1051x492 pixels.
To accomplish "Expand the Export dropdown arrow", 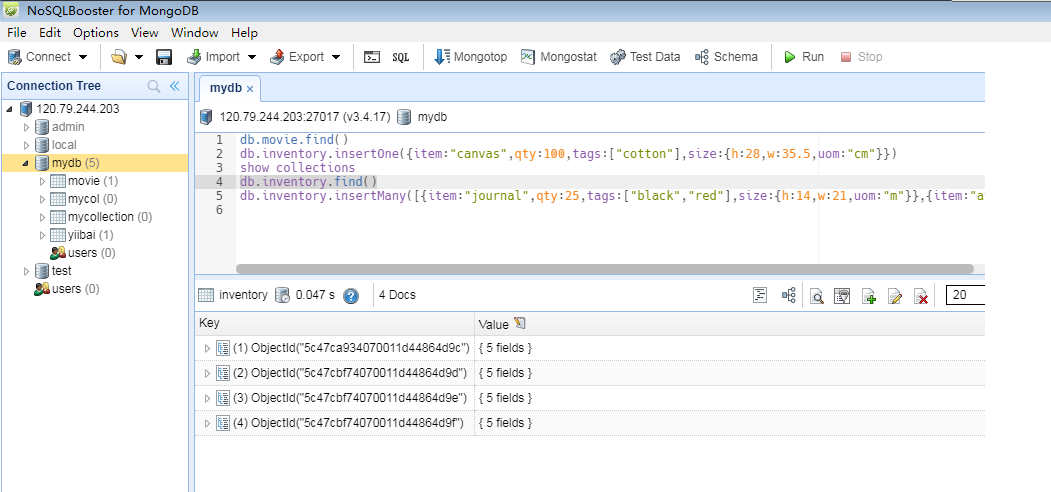I will [x=336, y=57].
